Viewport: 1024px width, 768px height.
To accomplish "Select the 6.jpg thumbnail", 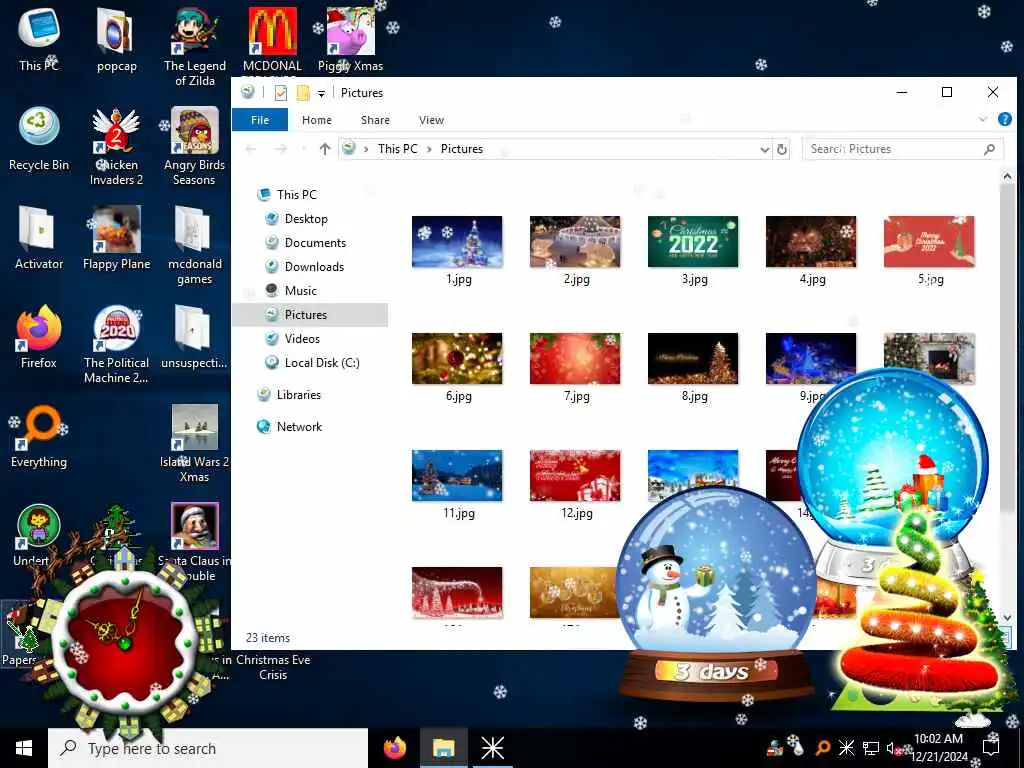I will click(457, 359).
